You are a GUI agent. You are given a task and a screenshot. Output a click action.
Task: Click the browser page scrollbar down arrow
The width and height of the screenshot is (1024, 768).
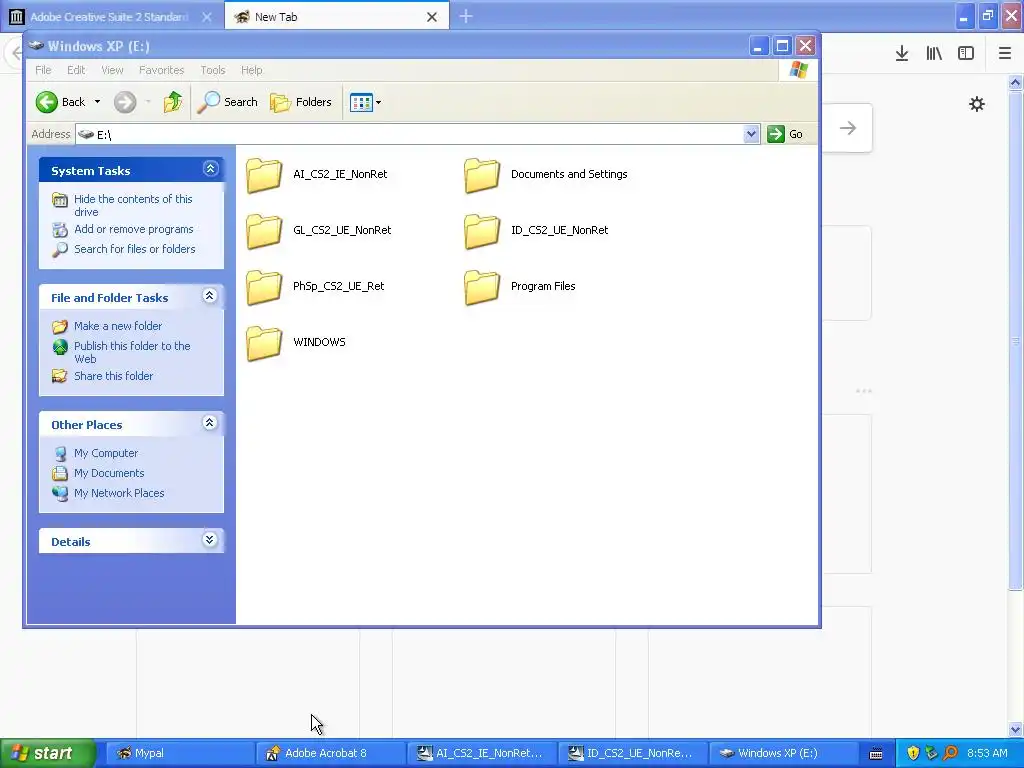coord(1015,729)
